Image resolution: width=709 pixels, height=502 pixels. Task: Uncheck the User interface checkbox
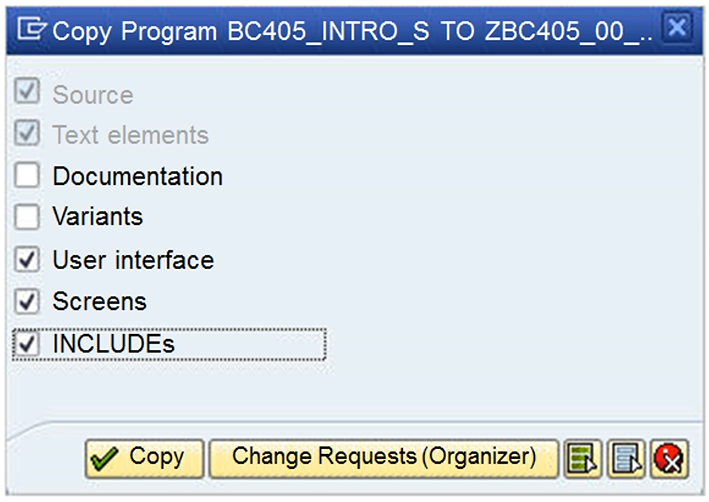click(x=28, y=260)
